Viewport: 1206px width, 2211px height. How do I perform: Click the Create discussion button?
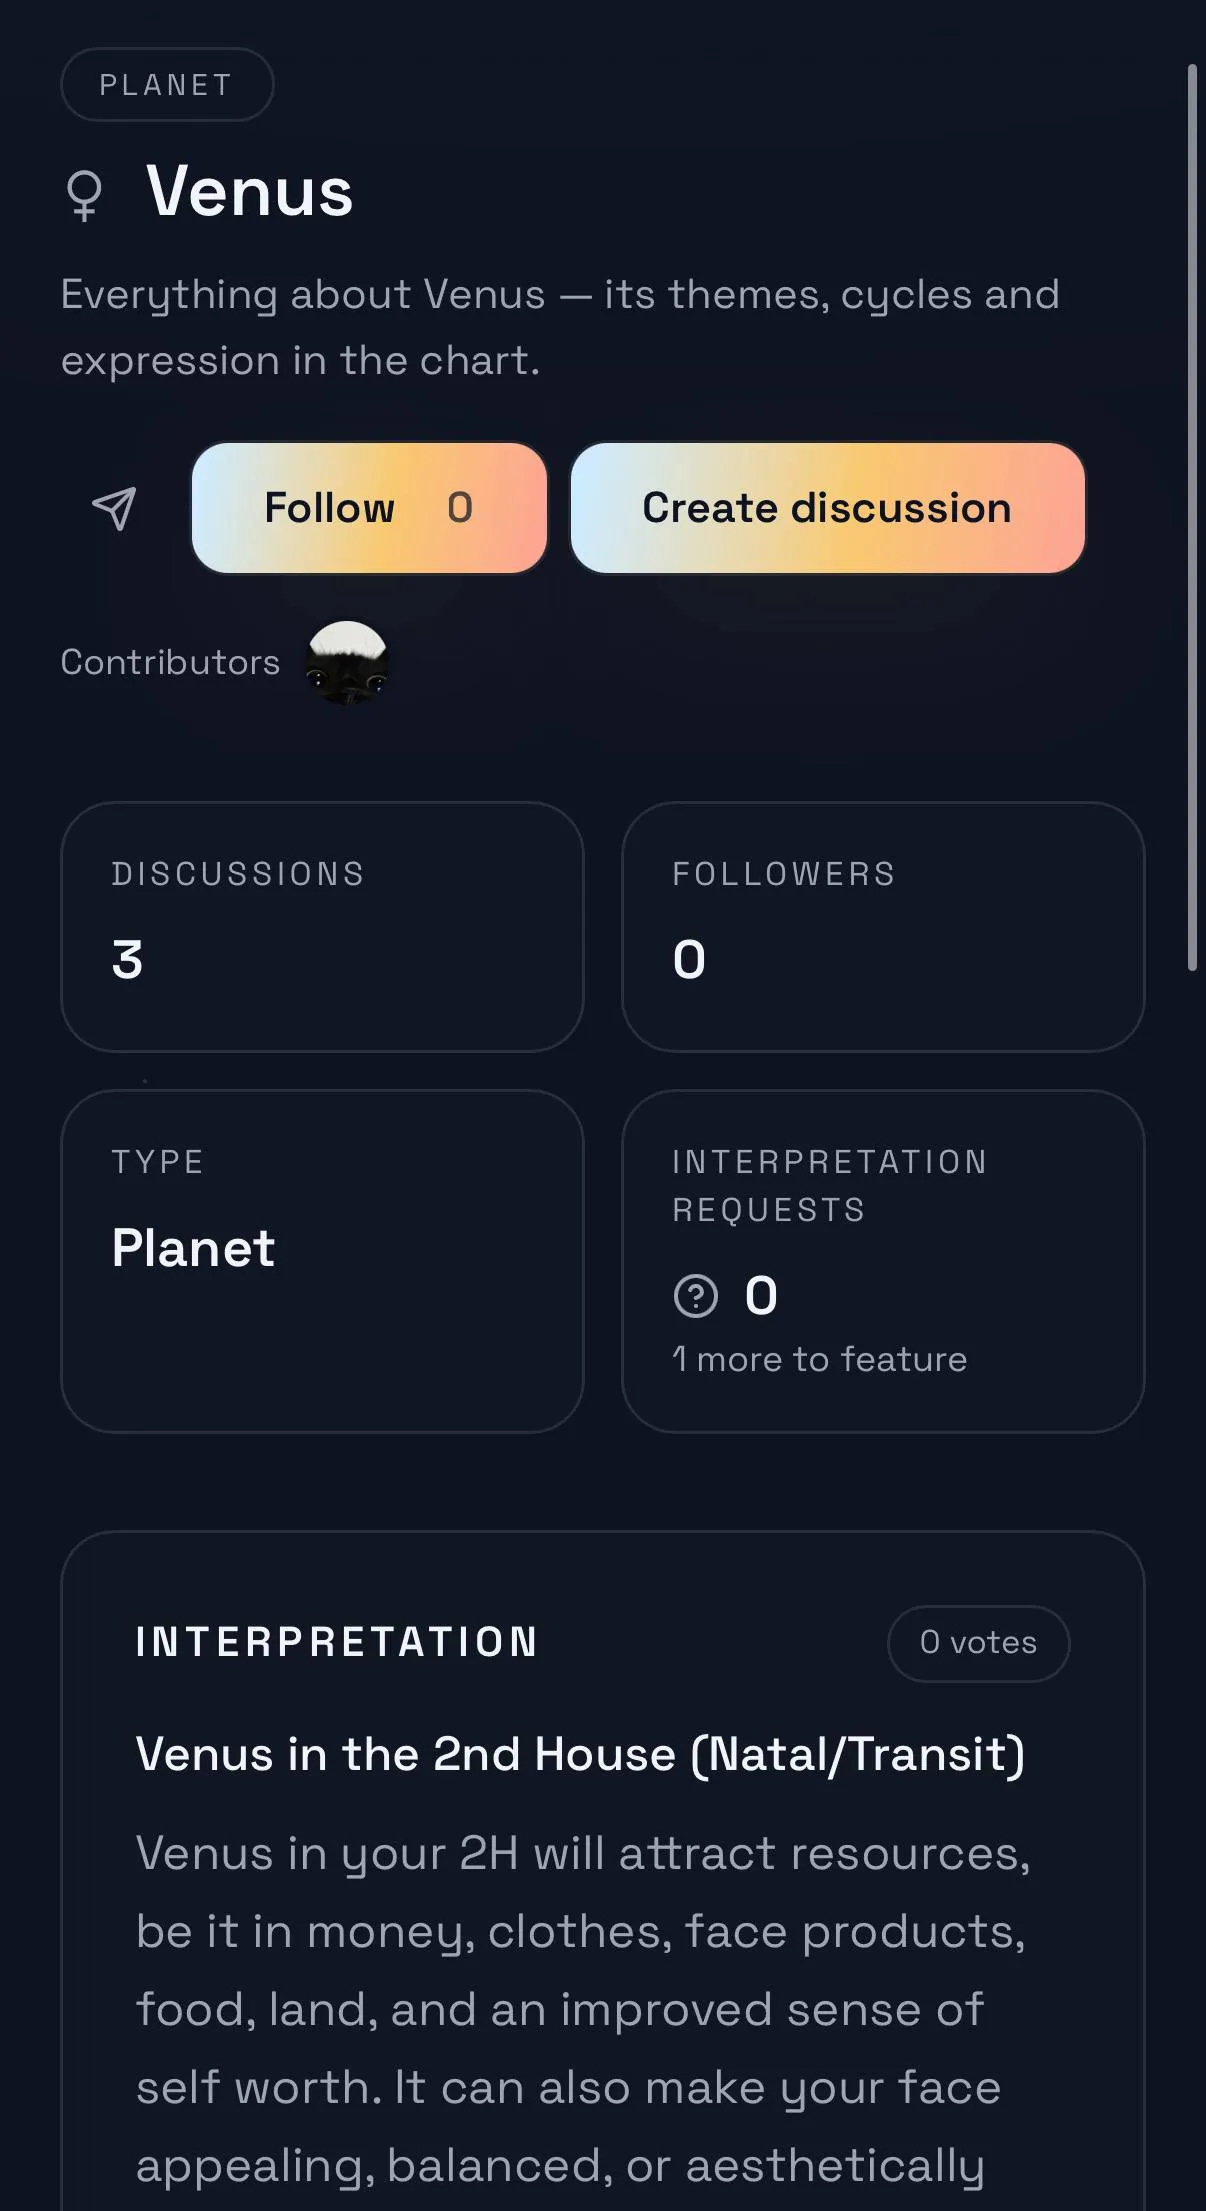pos(827,508)
